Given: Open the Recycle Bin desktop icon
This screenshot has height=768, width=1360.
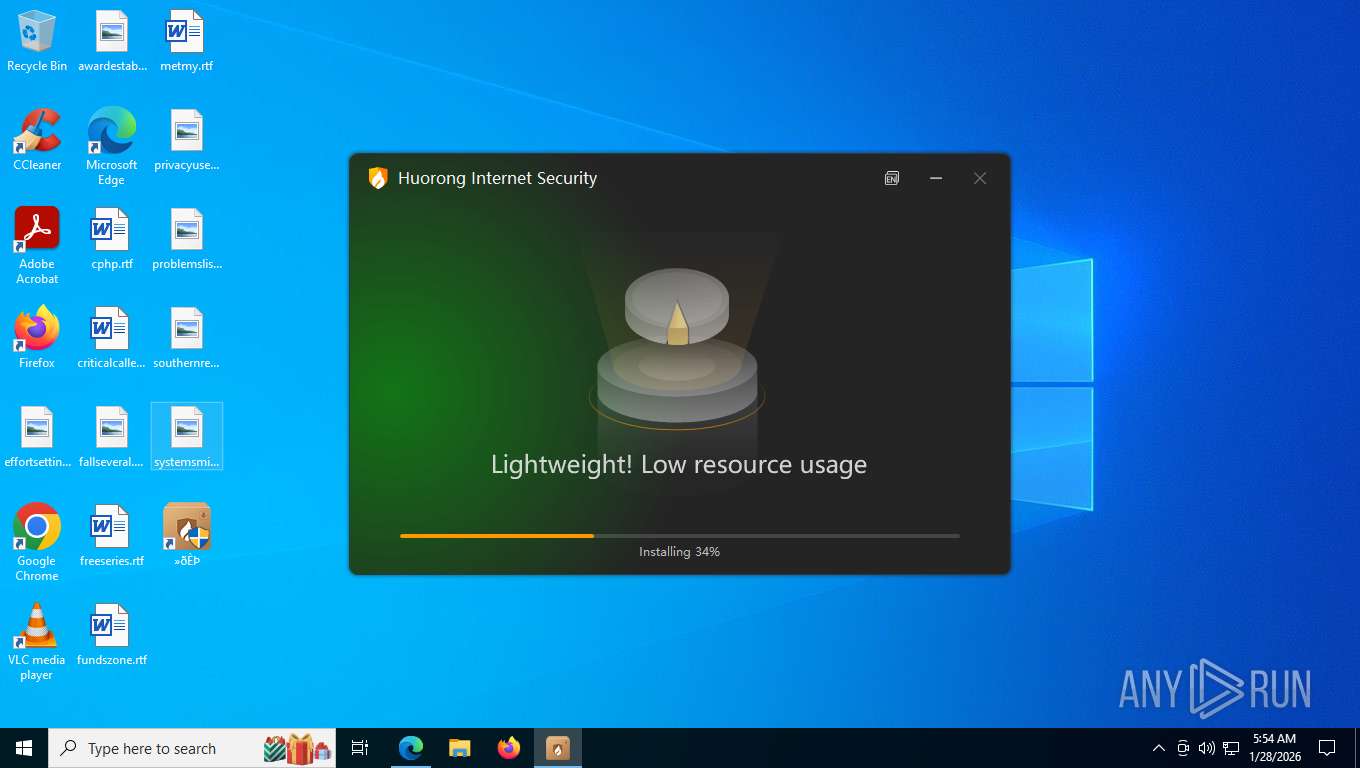Looking at the screenshot, I should tap(37, 41).
